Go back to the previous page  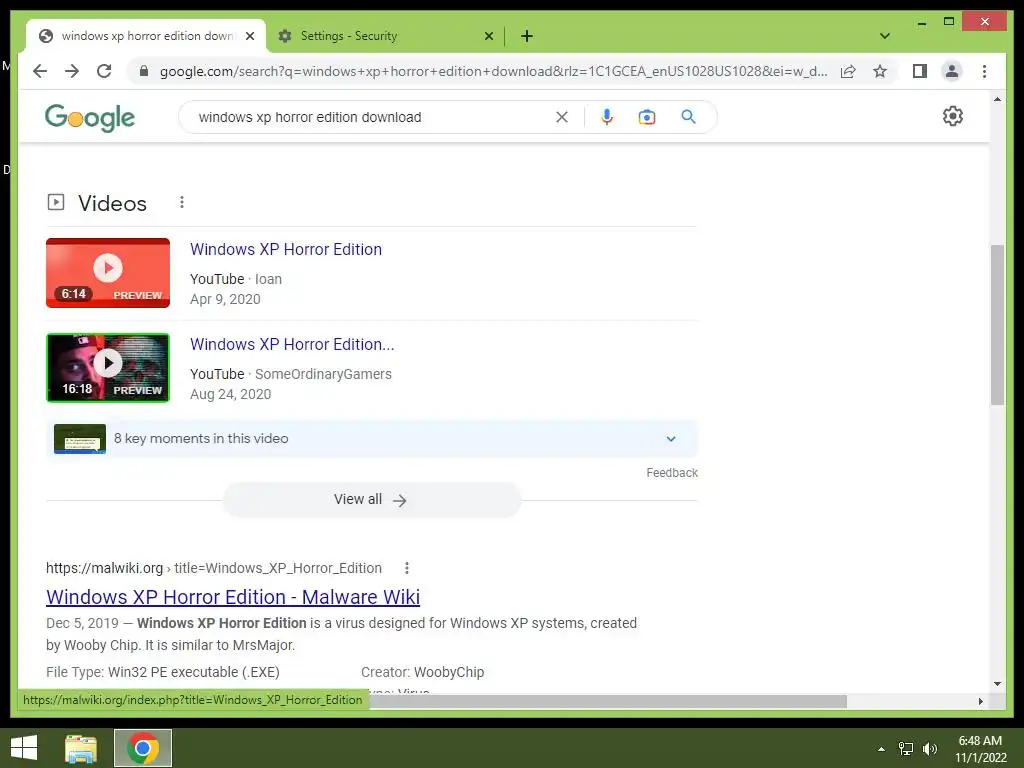tap(40, 71)
